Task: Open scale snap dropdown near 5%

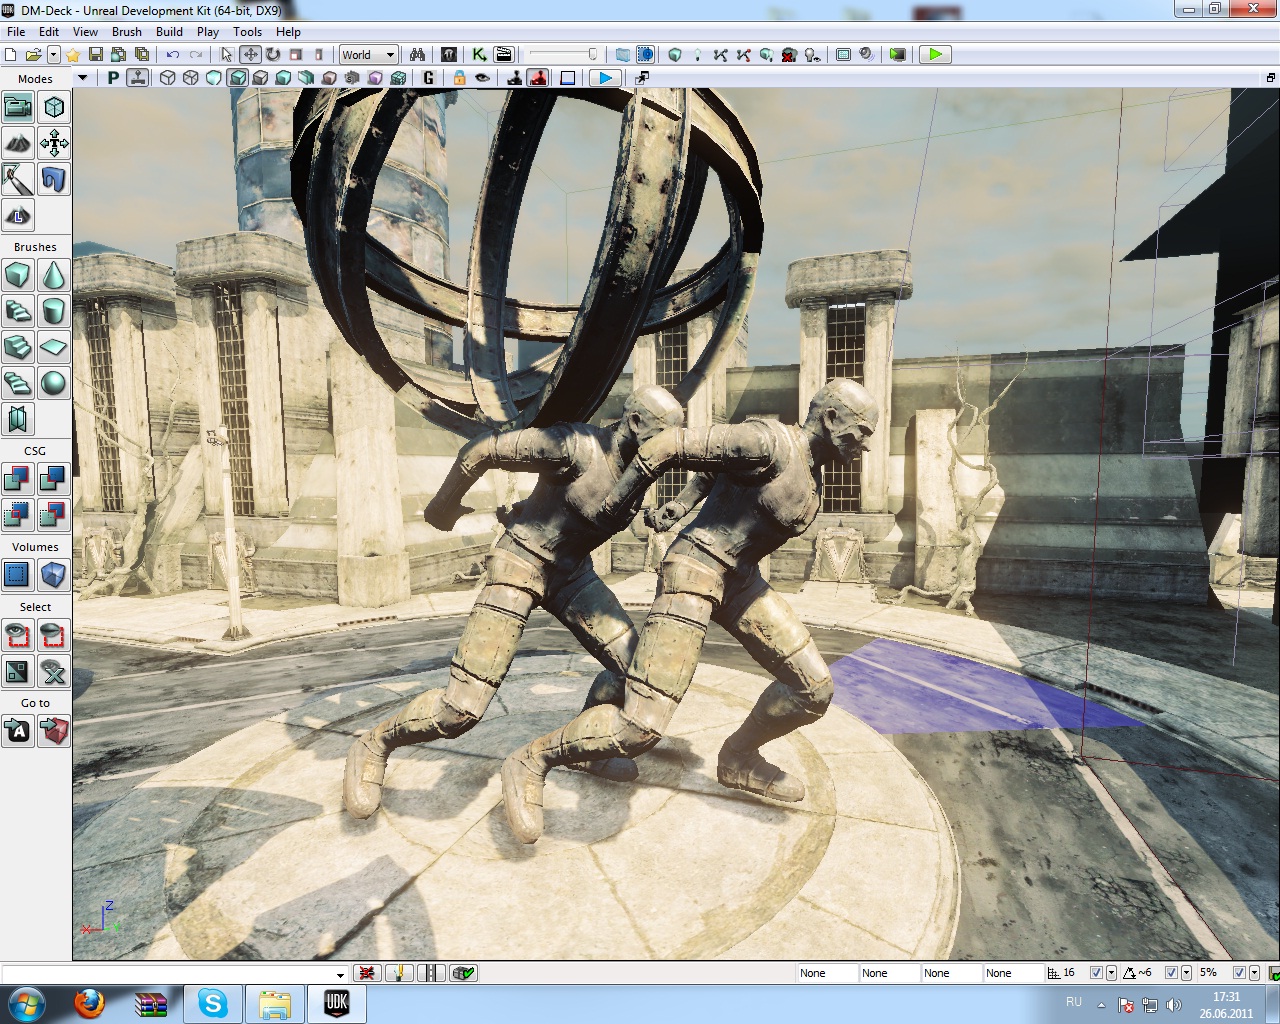Action: tap(1254, 973)
